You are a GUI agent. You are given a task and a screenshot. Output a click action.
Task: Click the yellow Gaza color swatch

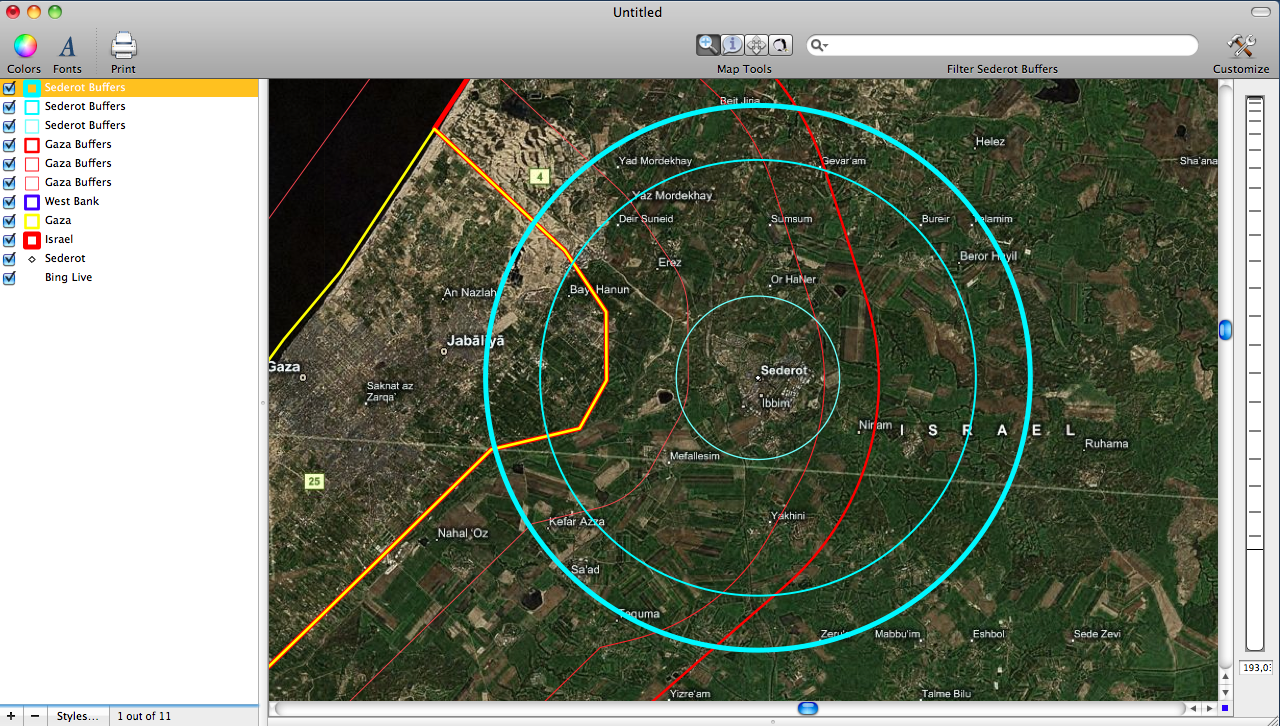[x=32, y=221]
